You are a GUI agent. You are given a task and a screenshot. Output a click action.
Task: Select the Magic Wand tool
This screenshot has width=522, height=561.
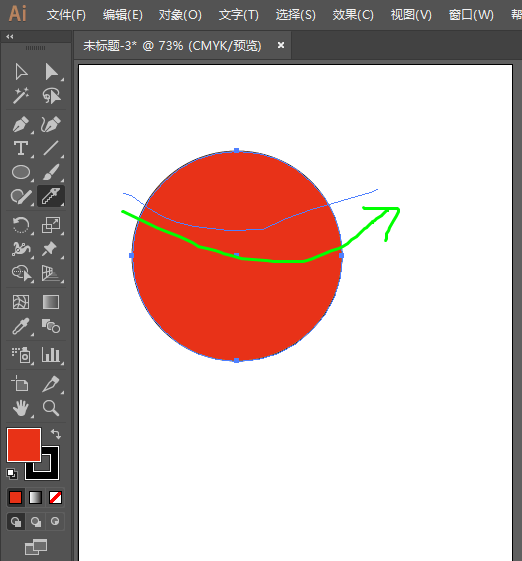tap(21, 96)
